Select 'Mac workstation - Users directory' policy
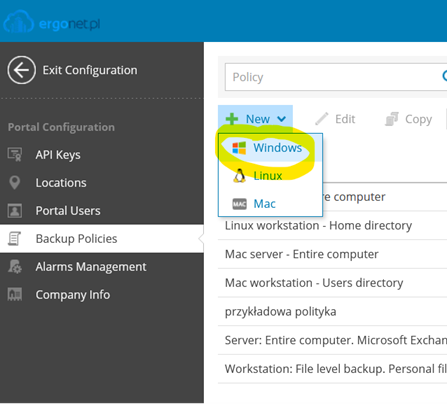The width and height of the screenshot is (447, 417). [332, 283]
